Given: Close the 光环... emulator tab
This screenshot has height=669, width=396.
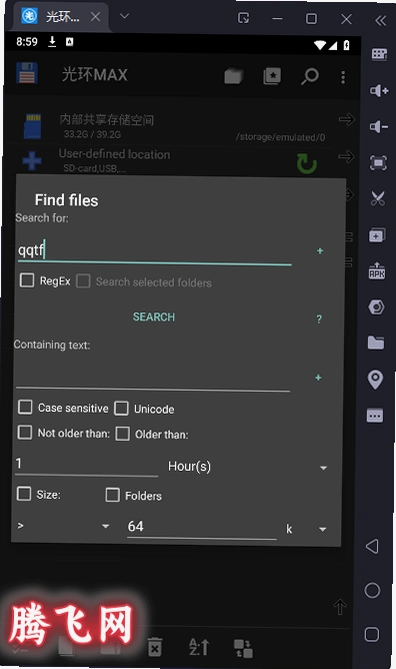Looking at the screenshot, I should [x=96, y=17].
